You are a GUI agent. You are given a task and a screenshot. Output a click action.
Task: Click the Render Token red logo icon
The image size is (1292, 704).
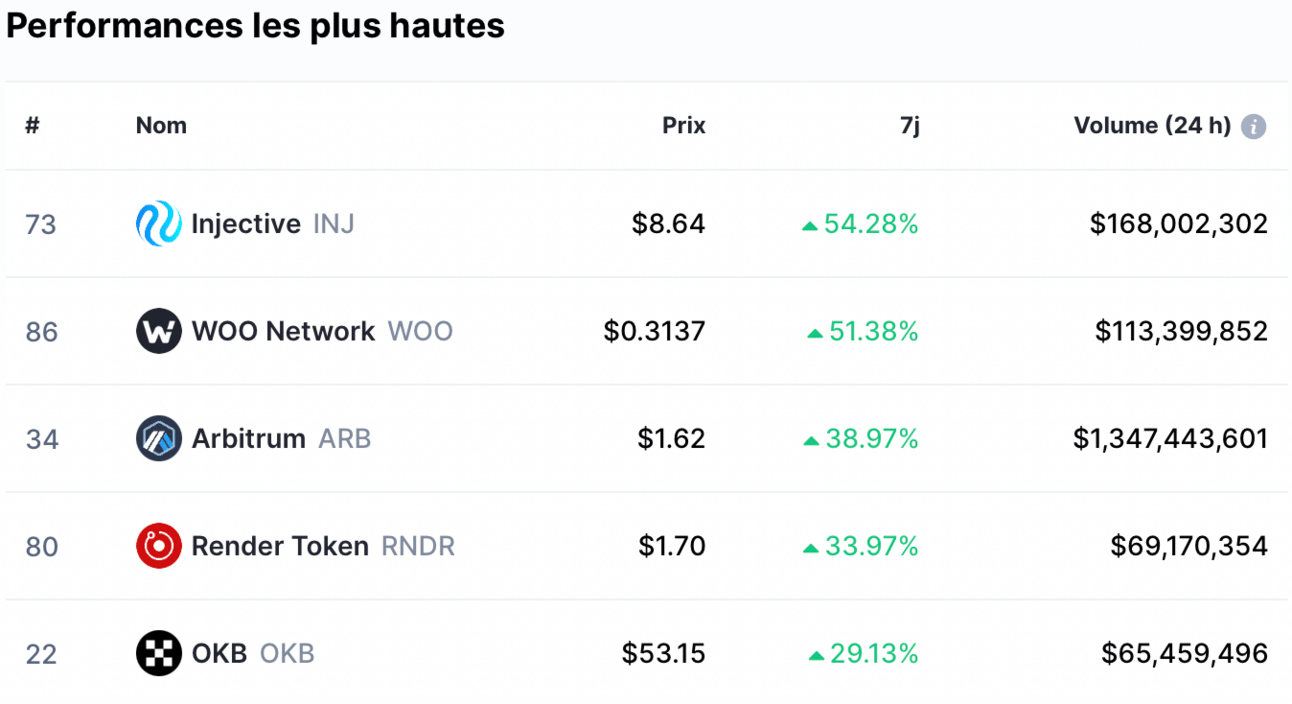coord(158,546)
